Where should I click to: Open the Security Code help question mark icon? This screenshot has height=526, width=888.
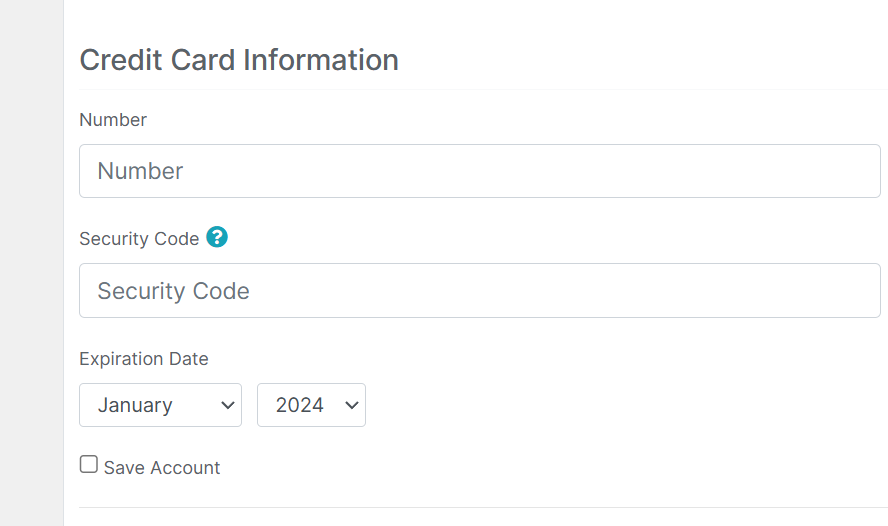(217, 237)
